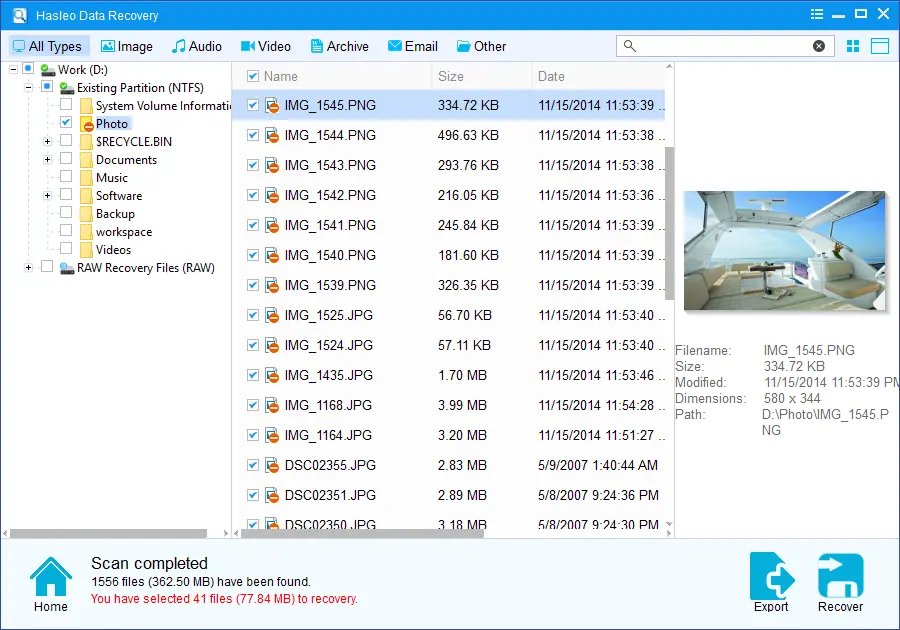Open the hamburger menu in the title bar
The image size is (900, 630).
click(815, 14)
